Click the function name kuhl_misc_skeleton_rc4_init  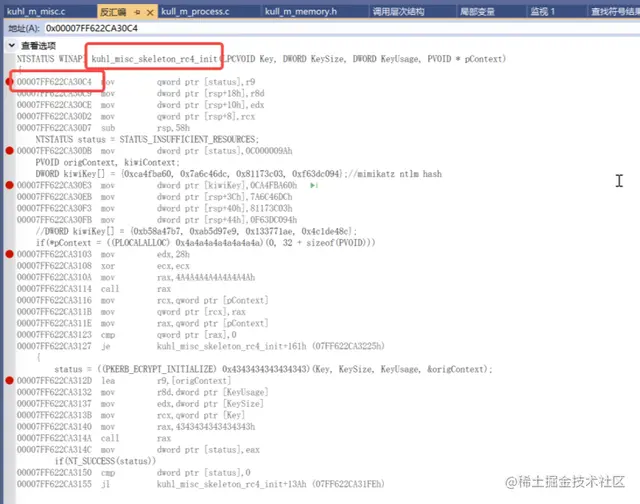tap(154, 59)
